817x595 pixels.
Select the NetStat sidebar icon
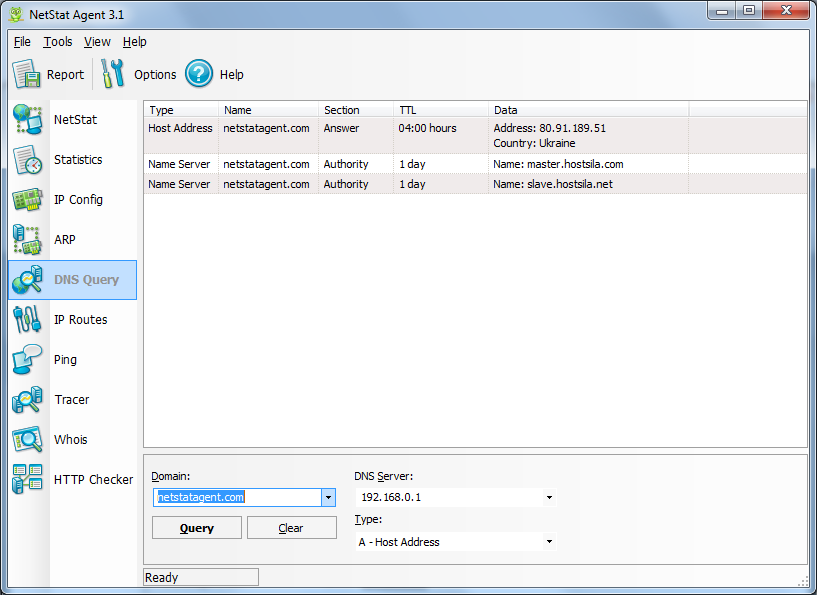click(27, 119)
